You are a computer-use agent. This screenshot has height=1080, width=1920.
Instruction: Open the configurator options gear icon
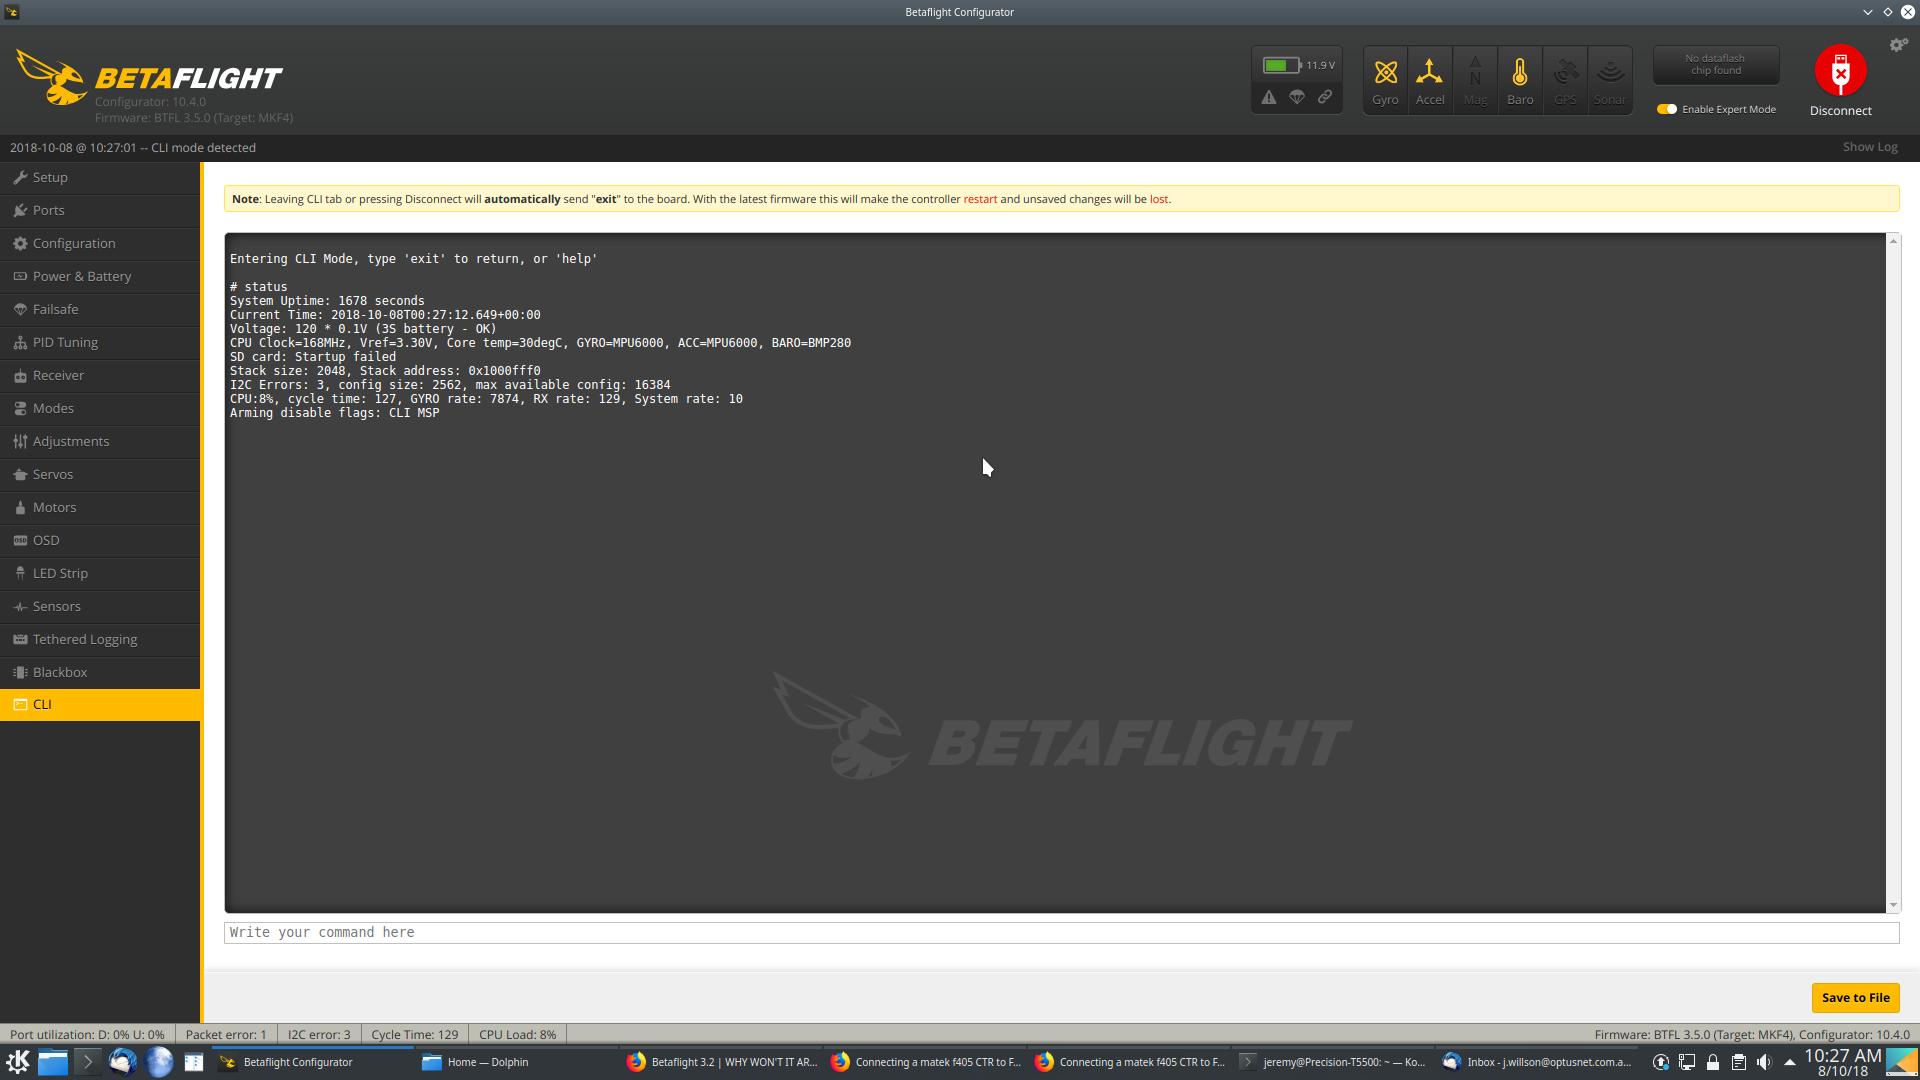point(1898,45)
